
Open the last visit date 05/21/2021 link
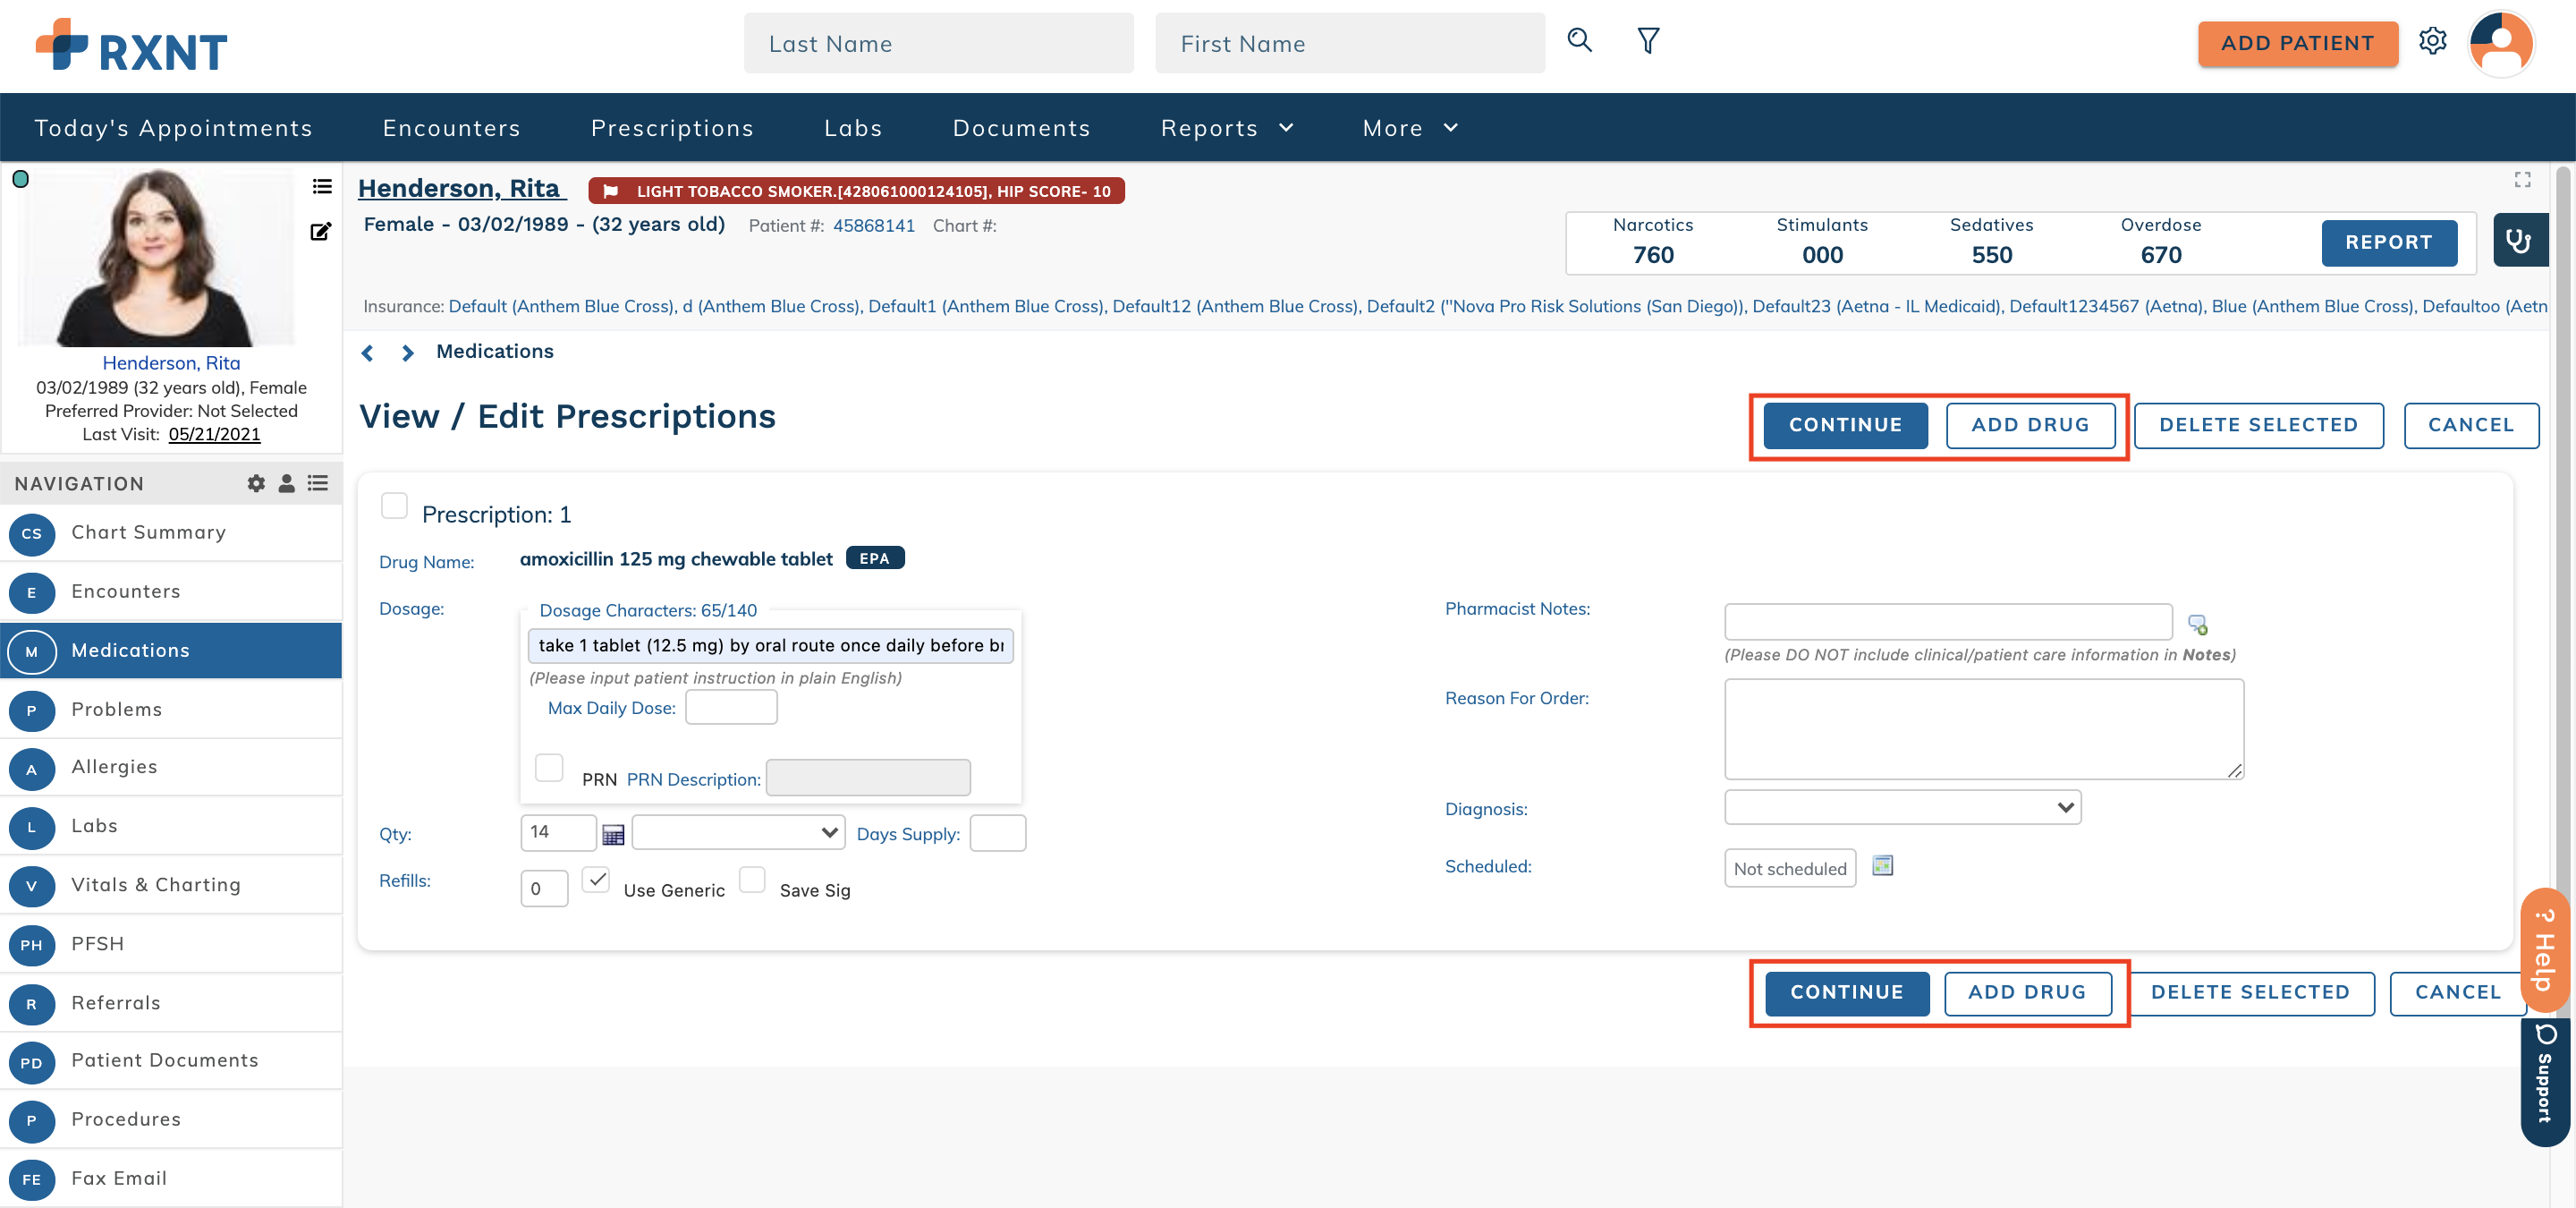tap(214, 434)
